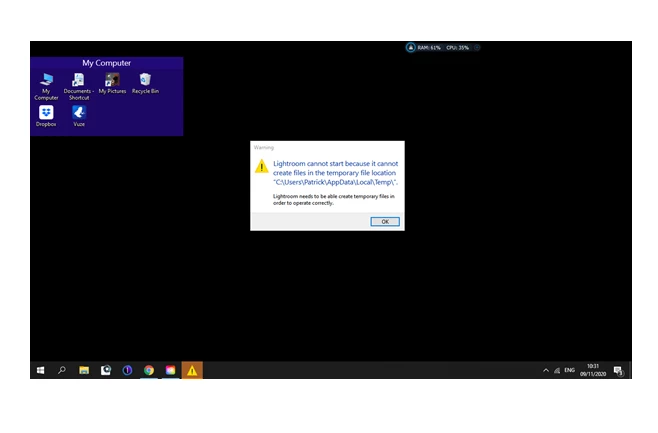The image size is (658, 433).
Task: Change the ENG input language
Action: [x=569, y=370]
